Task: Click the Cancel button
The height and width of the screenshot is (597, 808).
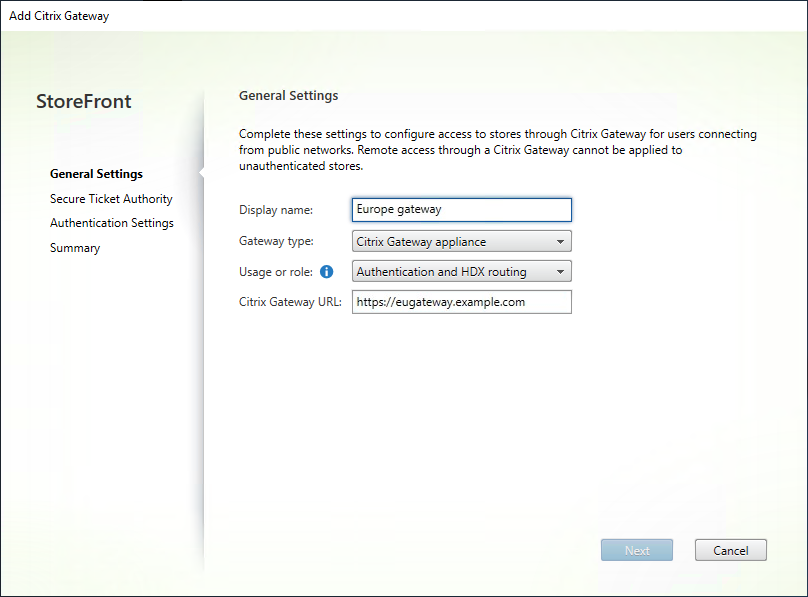Action: click(730, 550)
